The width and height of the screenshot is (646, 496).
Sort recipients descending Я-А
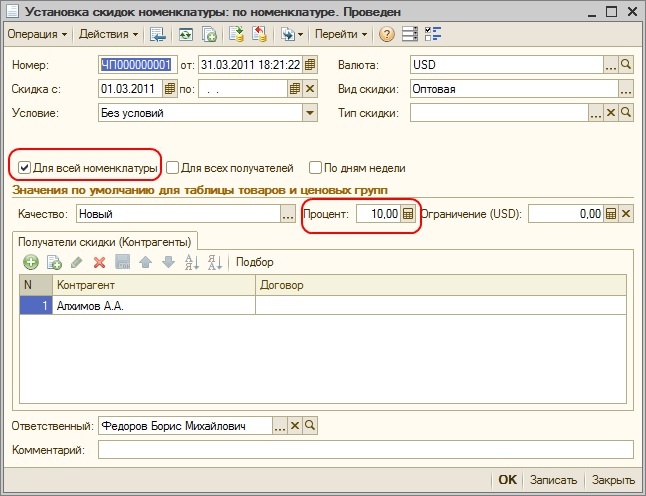[x=215, y=262]
